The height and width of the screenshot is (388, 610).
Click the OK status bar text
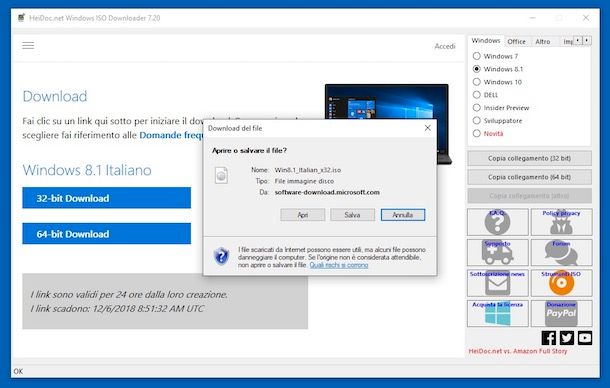[18, 371]
